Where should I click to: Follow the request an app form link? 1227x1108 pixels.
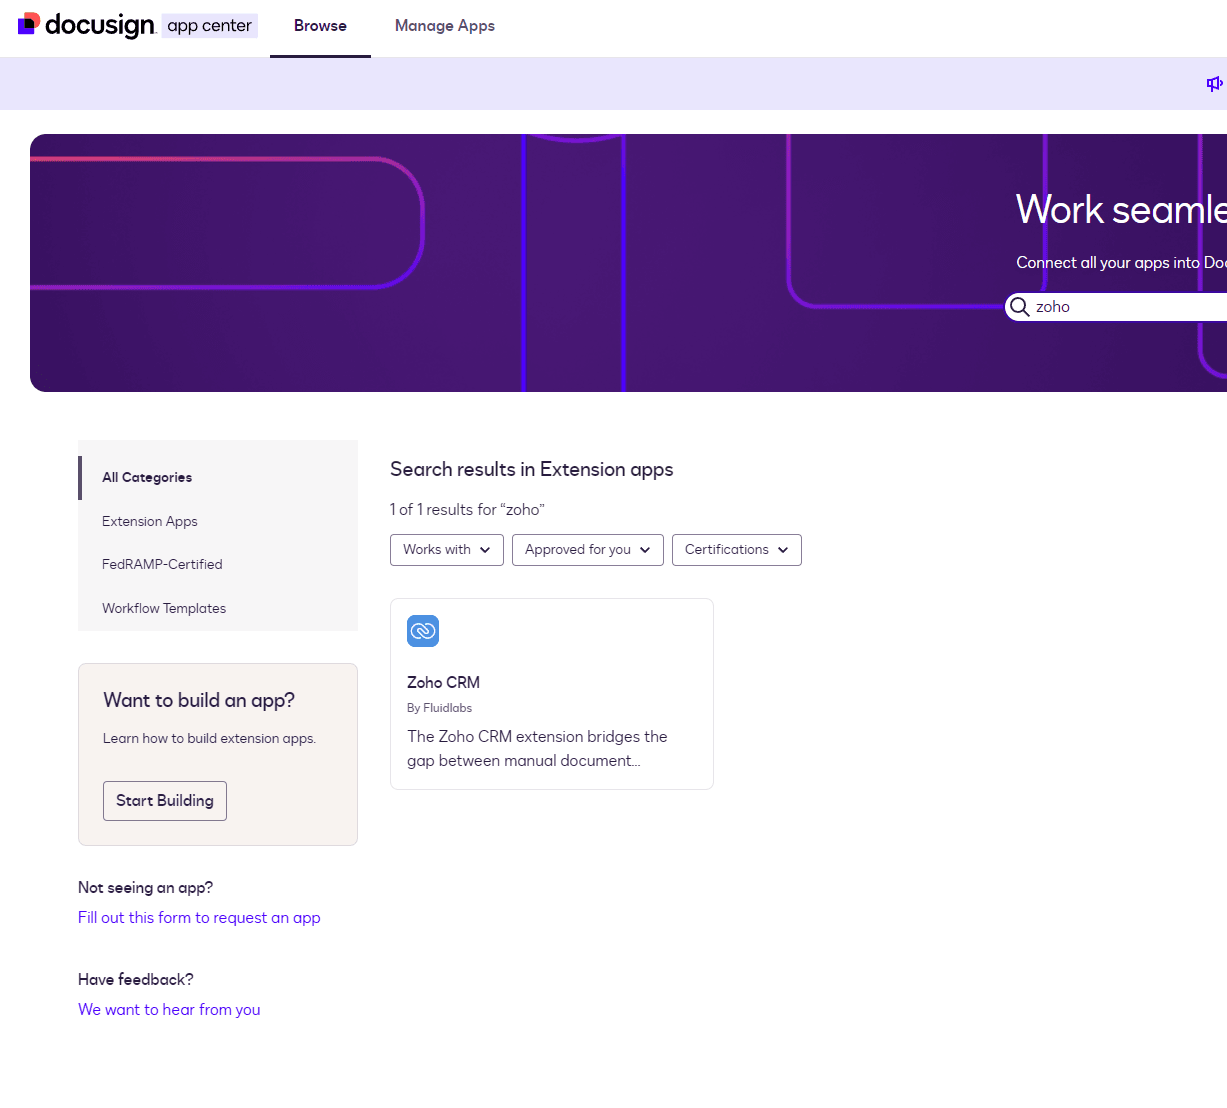pyautogui.click(x=199, y=918)
